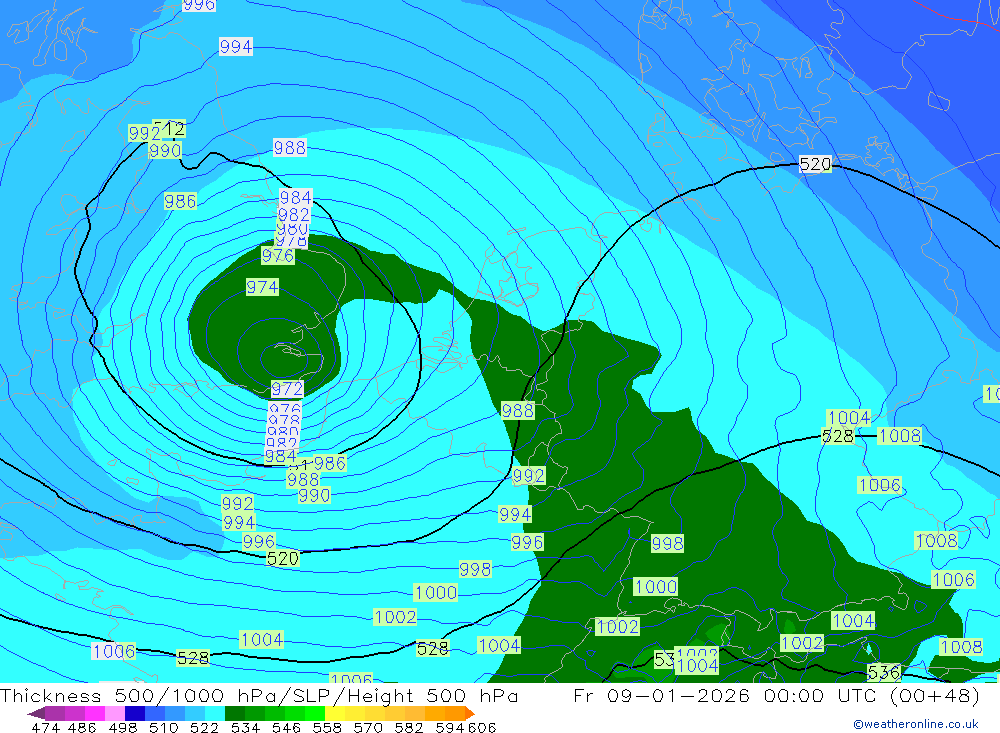This screenshot has height=733, width=1000.
Task: Select the 536 height contour label
Action: coord(883,672)
